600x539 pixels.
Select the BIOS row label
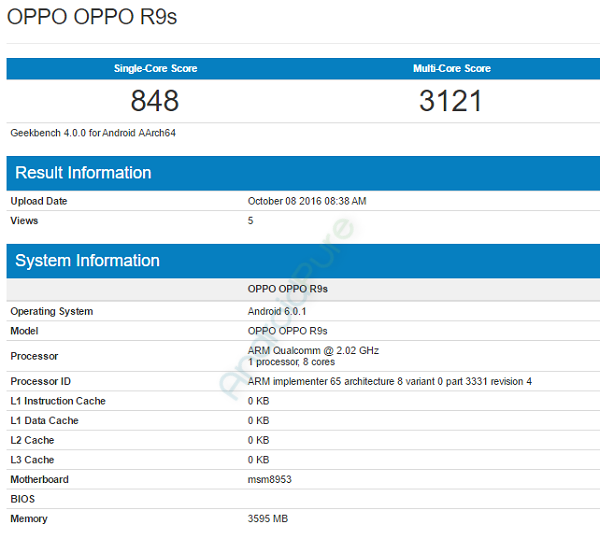23,499
